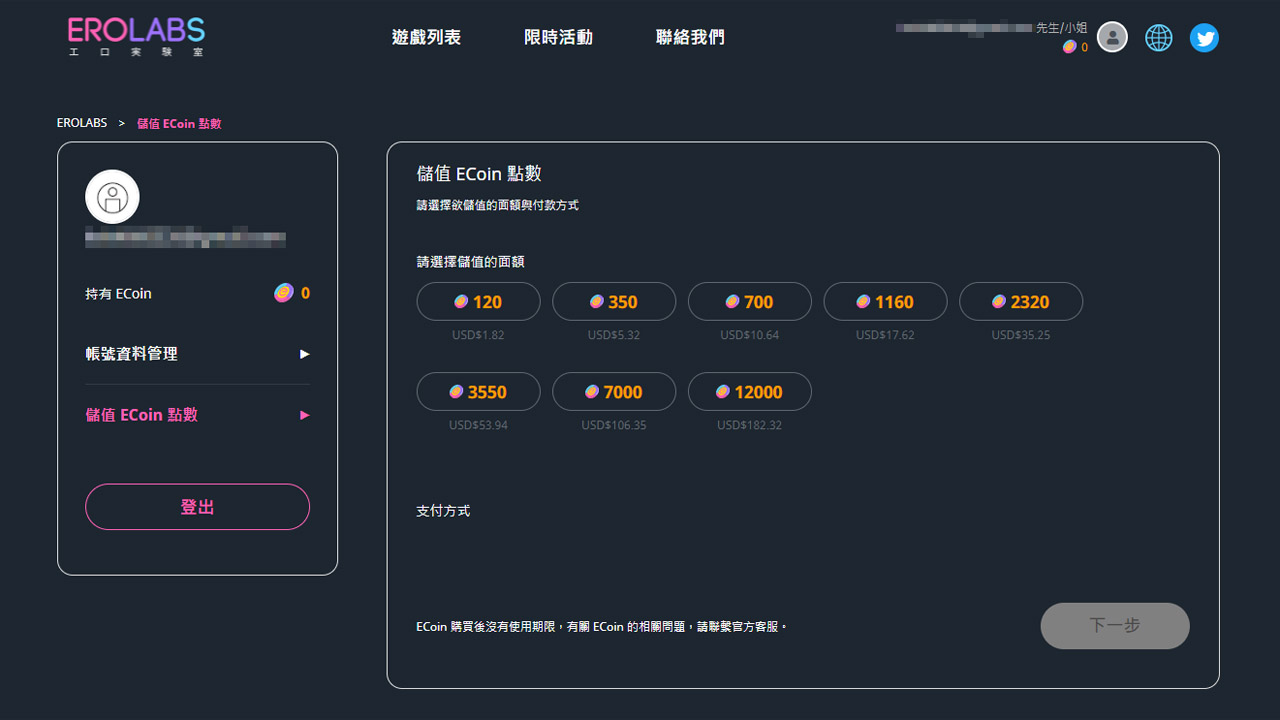Click the ECoin expiry notice text
This screenshot has height=720, width=1280.
pos(602,627)
